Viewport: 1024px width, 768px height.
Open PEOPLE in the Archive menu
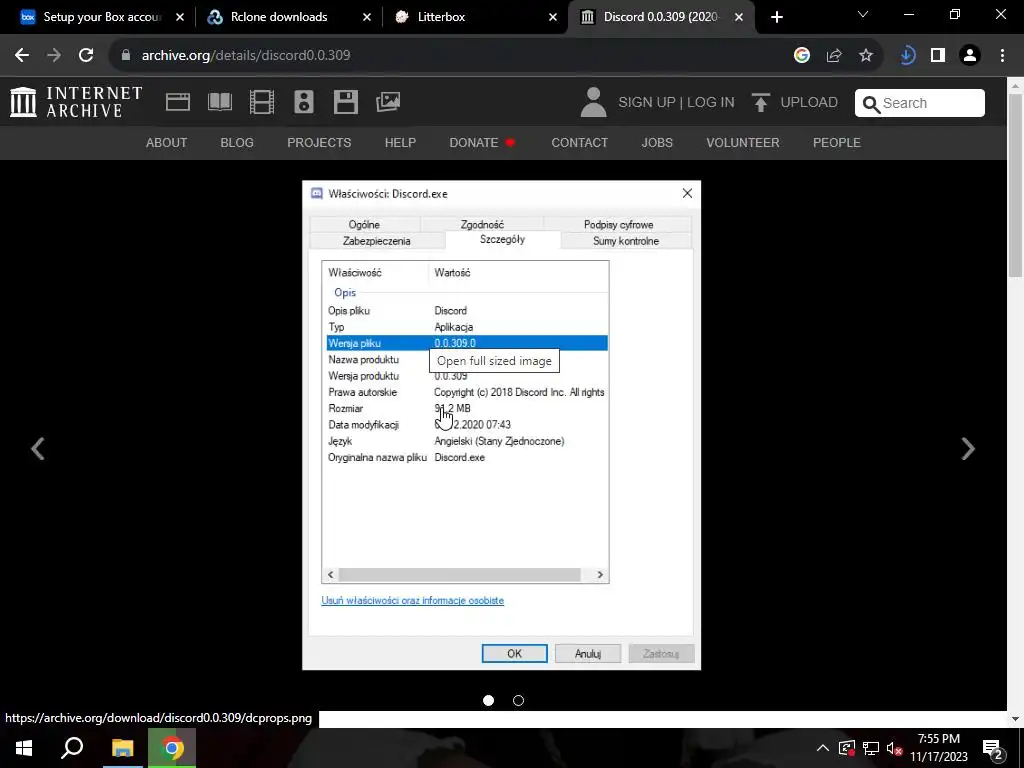[x=837, y=142]
